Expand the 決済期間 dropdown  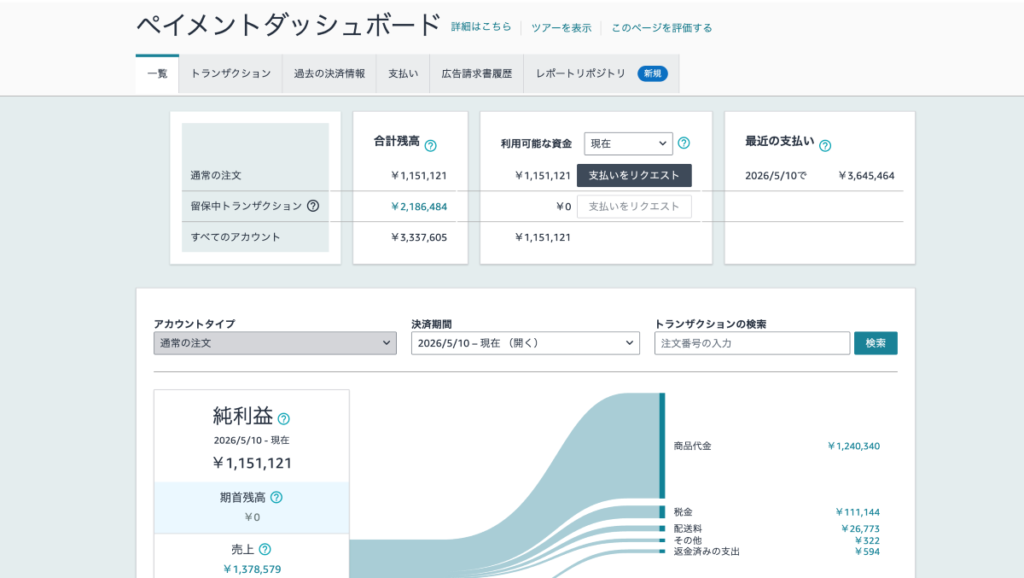(x=525, y=343)
